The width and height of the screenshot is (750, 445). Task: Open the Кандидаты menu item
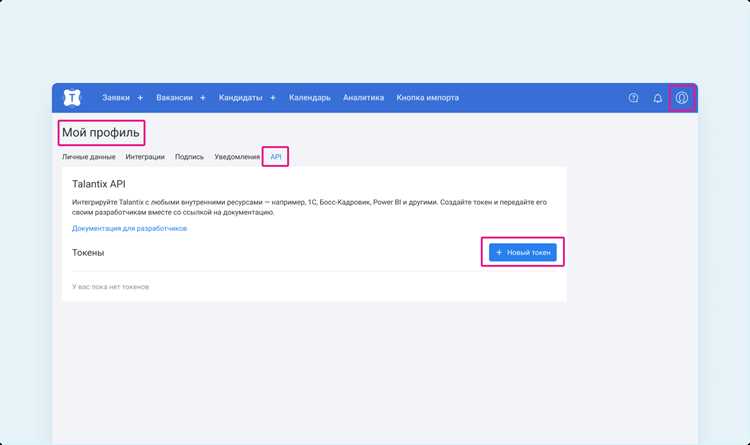click(241, 98)
